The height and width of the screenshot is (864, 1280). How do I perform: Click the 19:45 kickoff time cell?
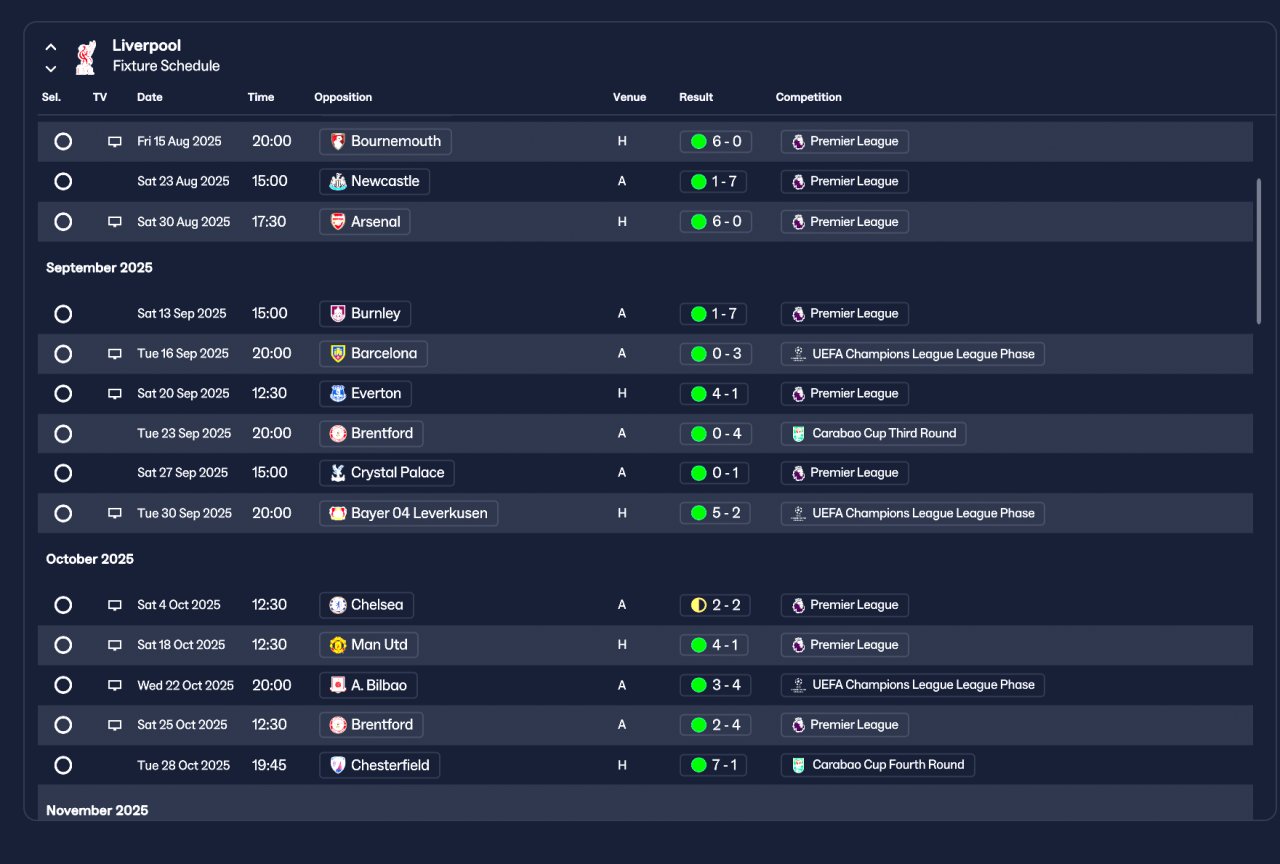(x=269, y=765)
